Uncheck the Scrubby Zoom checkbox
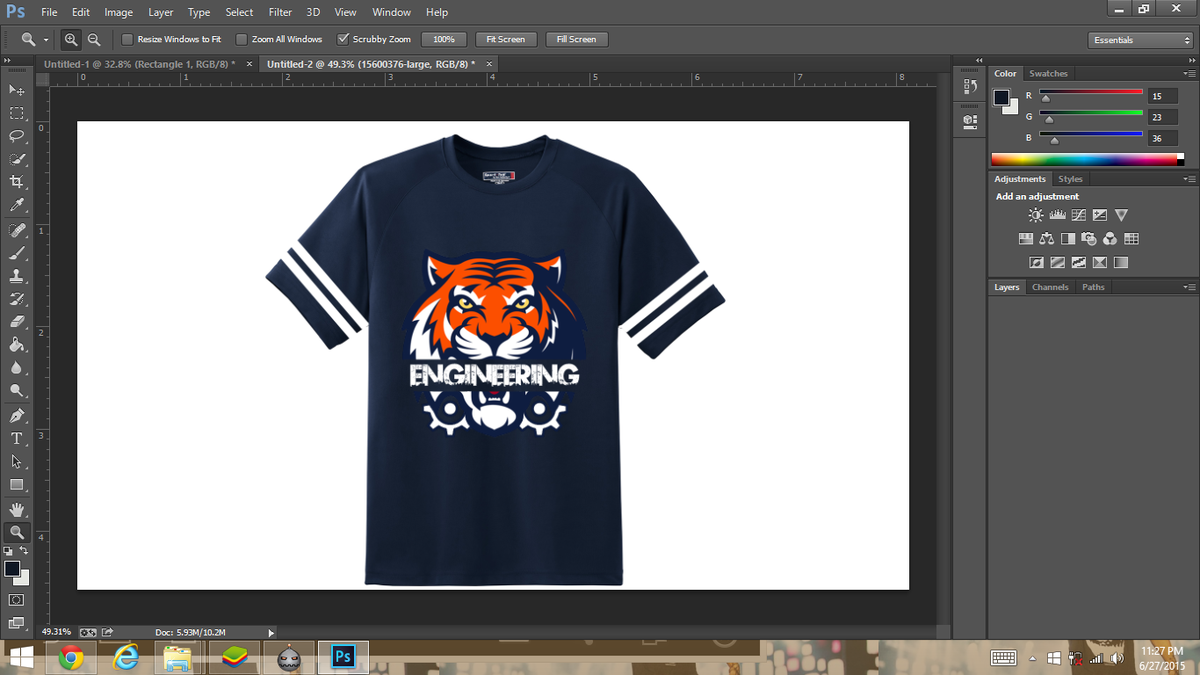This screenshot has height=675, width=1200. pos(343,39)
